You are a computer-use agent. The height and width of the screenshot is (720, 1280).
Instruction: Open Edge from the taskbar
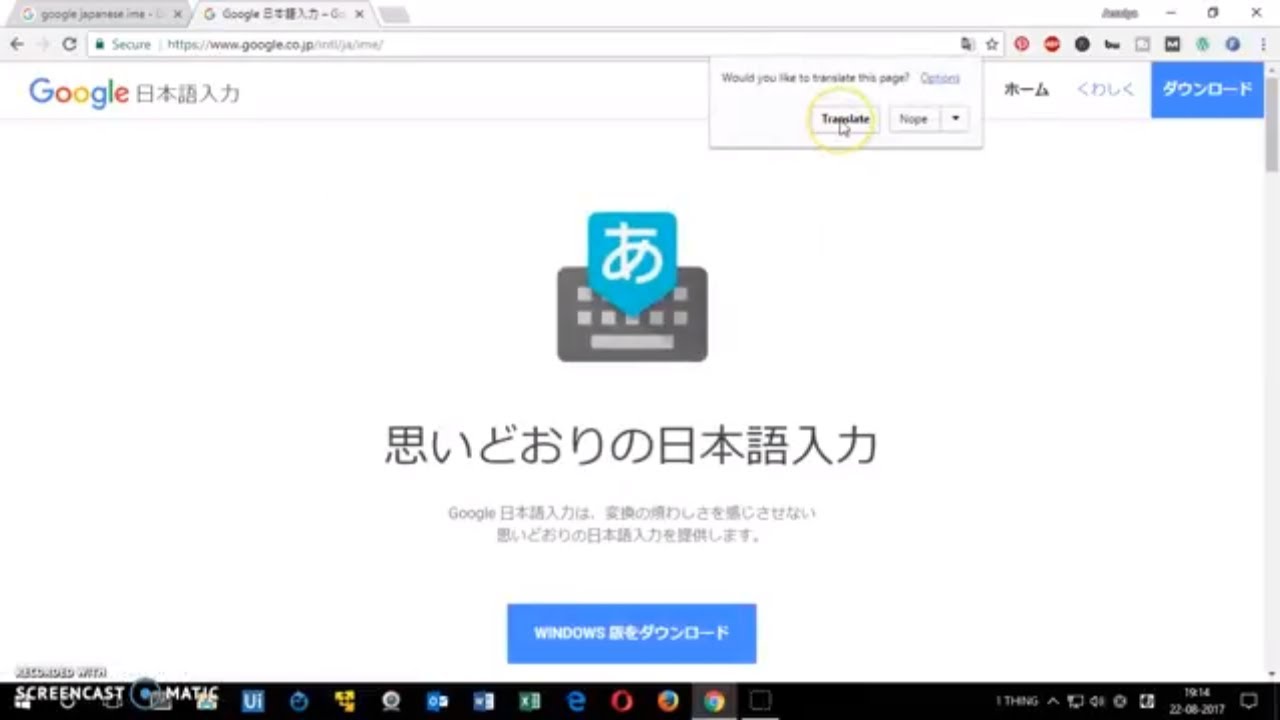[x=576, y=701]
